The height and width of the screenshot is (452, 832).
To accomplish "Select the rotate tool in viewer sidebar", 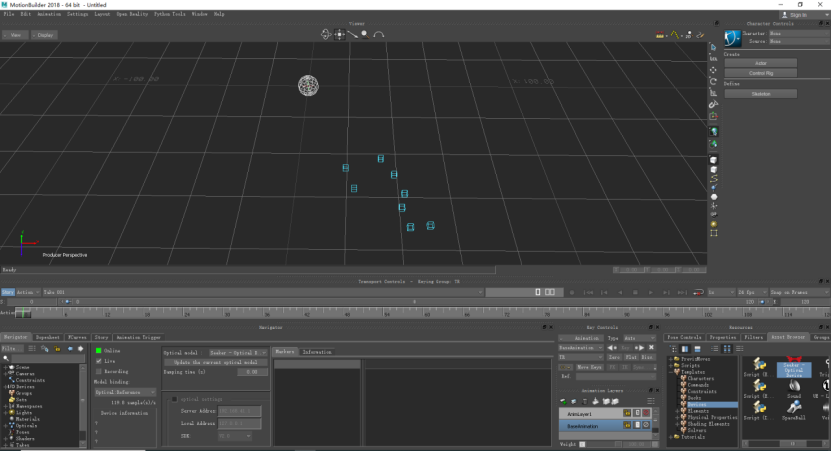I will [714, 81].
